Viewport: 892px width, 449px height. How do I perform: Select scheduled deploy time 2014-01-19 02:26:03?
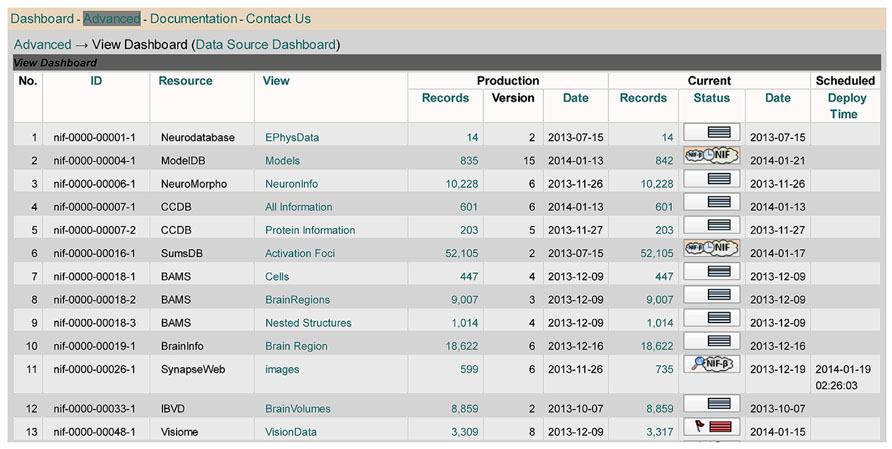point(843,377)
